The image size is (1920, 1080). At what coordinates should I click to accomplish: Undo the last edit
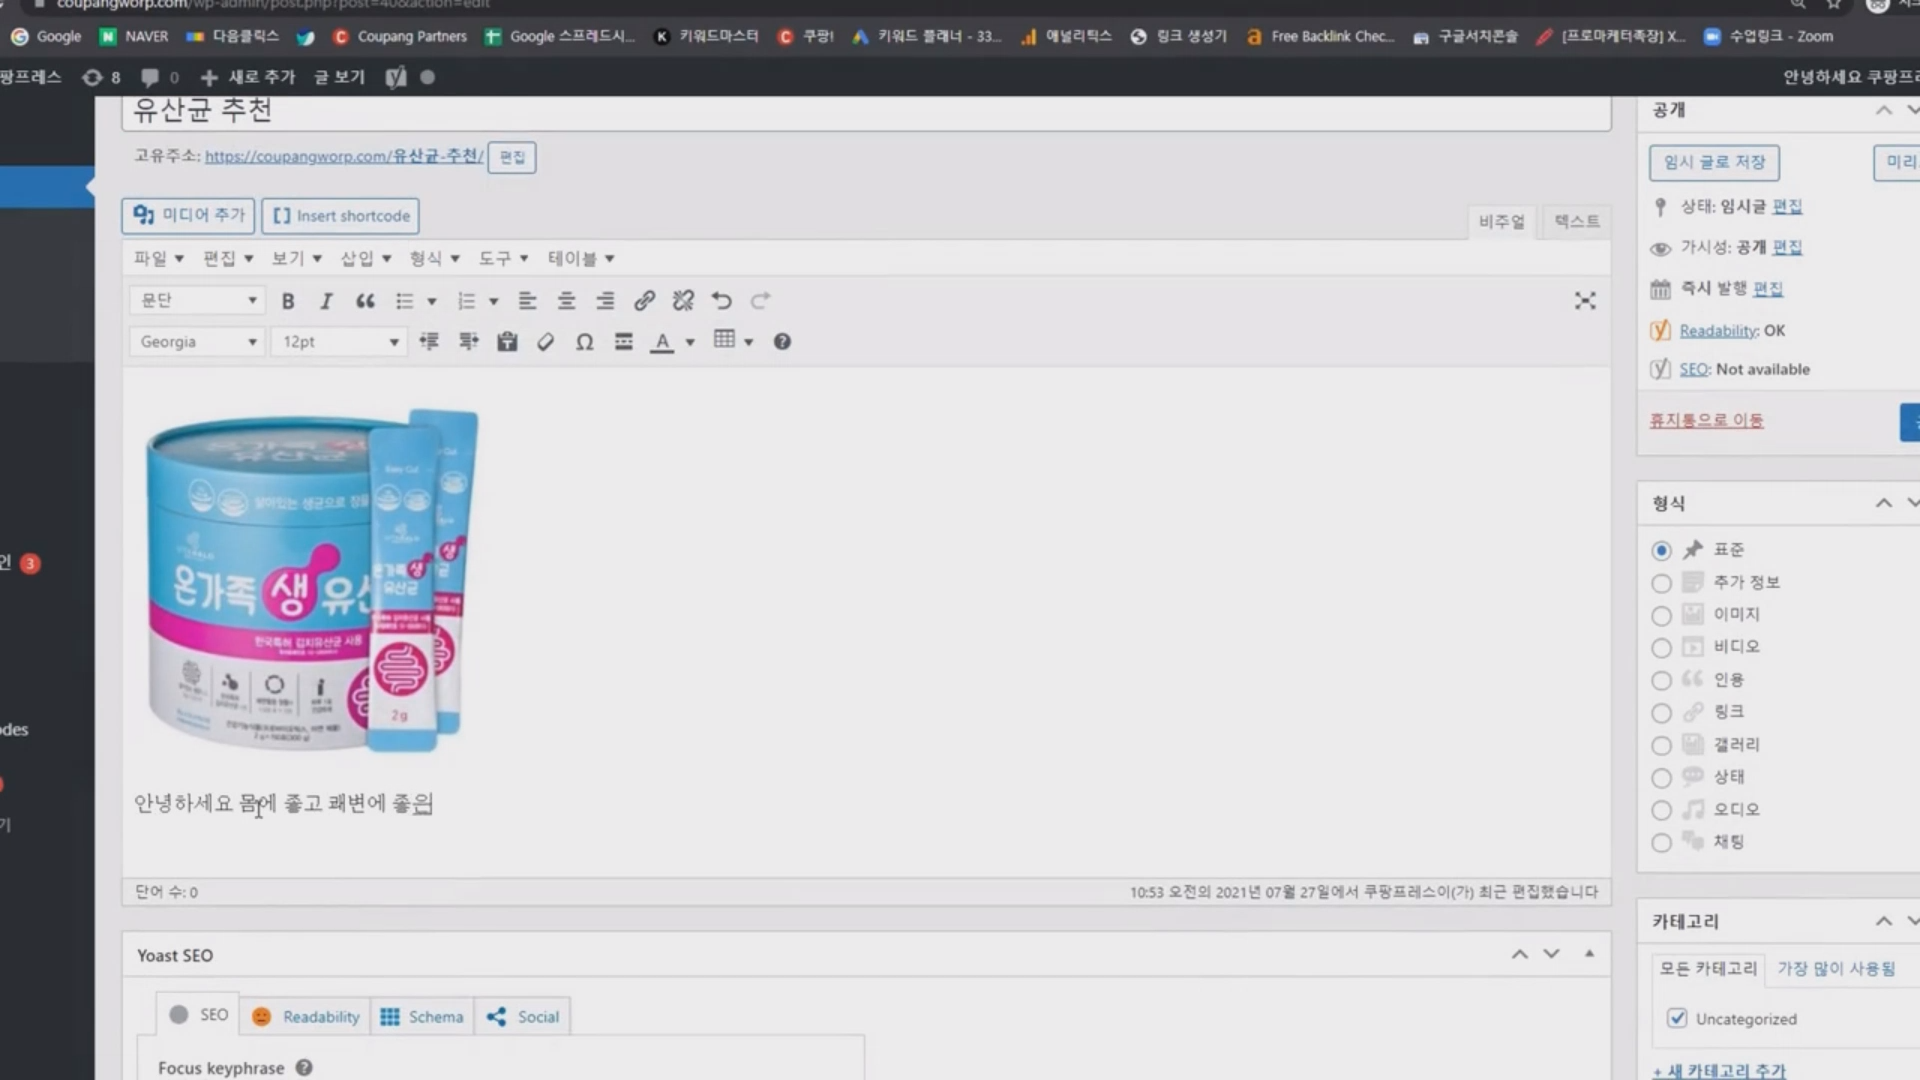(721, 301)
